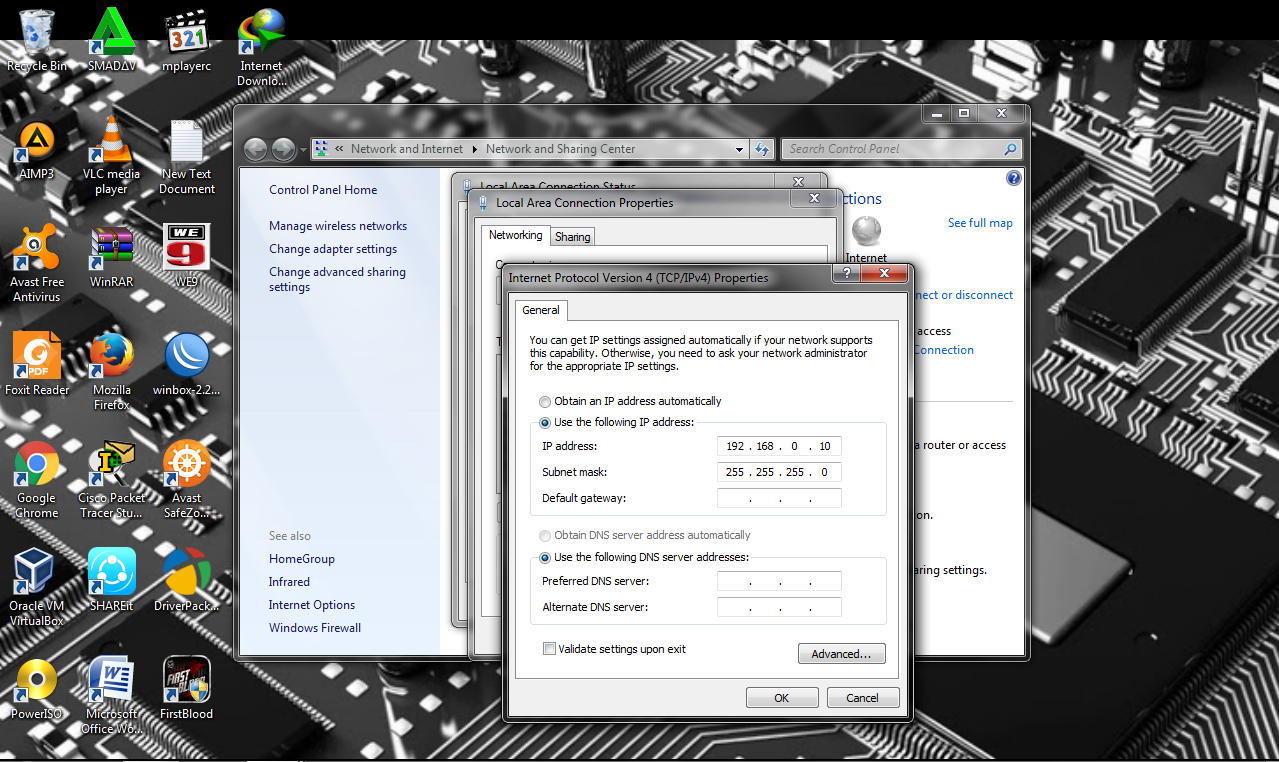Select the Networking tab
This screenshot has width=1279, height=762.
(x=516, y=235)
